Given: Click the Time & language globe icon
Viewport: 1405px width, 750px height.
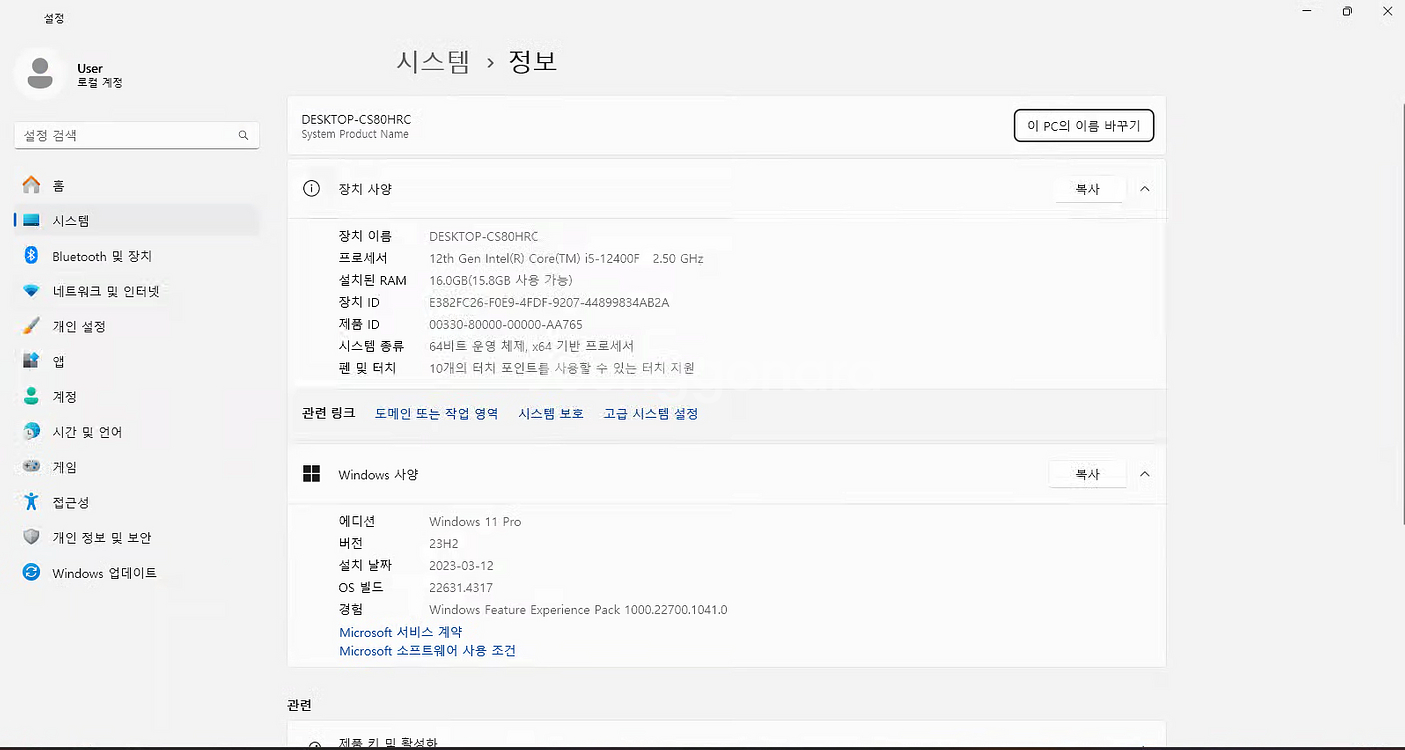Looking at the screenshot, I should tap(32, 432).
